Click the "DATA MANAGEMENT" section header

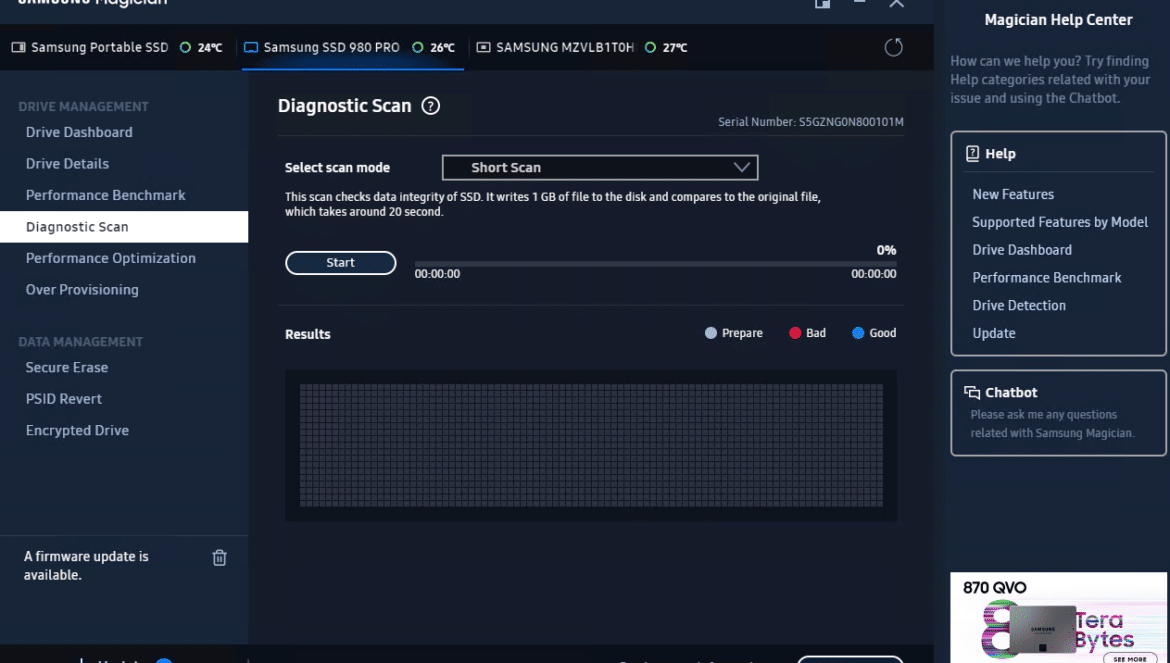[x=81, y=342]
